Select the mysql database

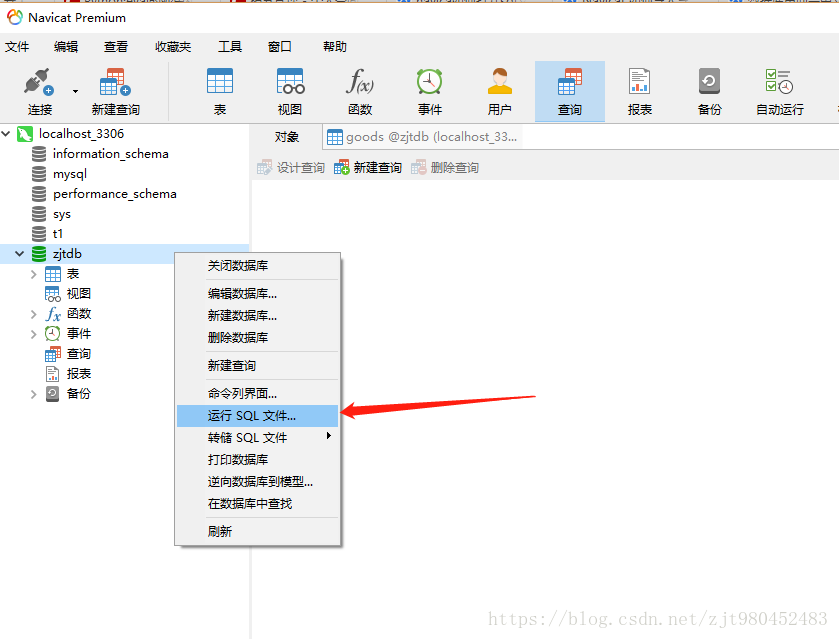pyautogui.click(x=70, y=174)
